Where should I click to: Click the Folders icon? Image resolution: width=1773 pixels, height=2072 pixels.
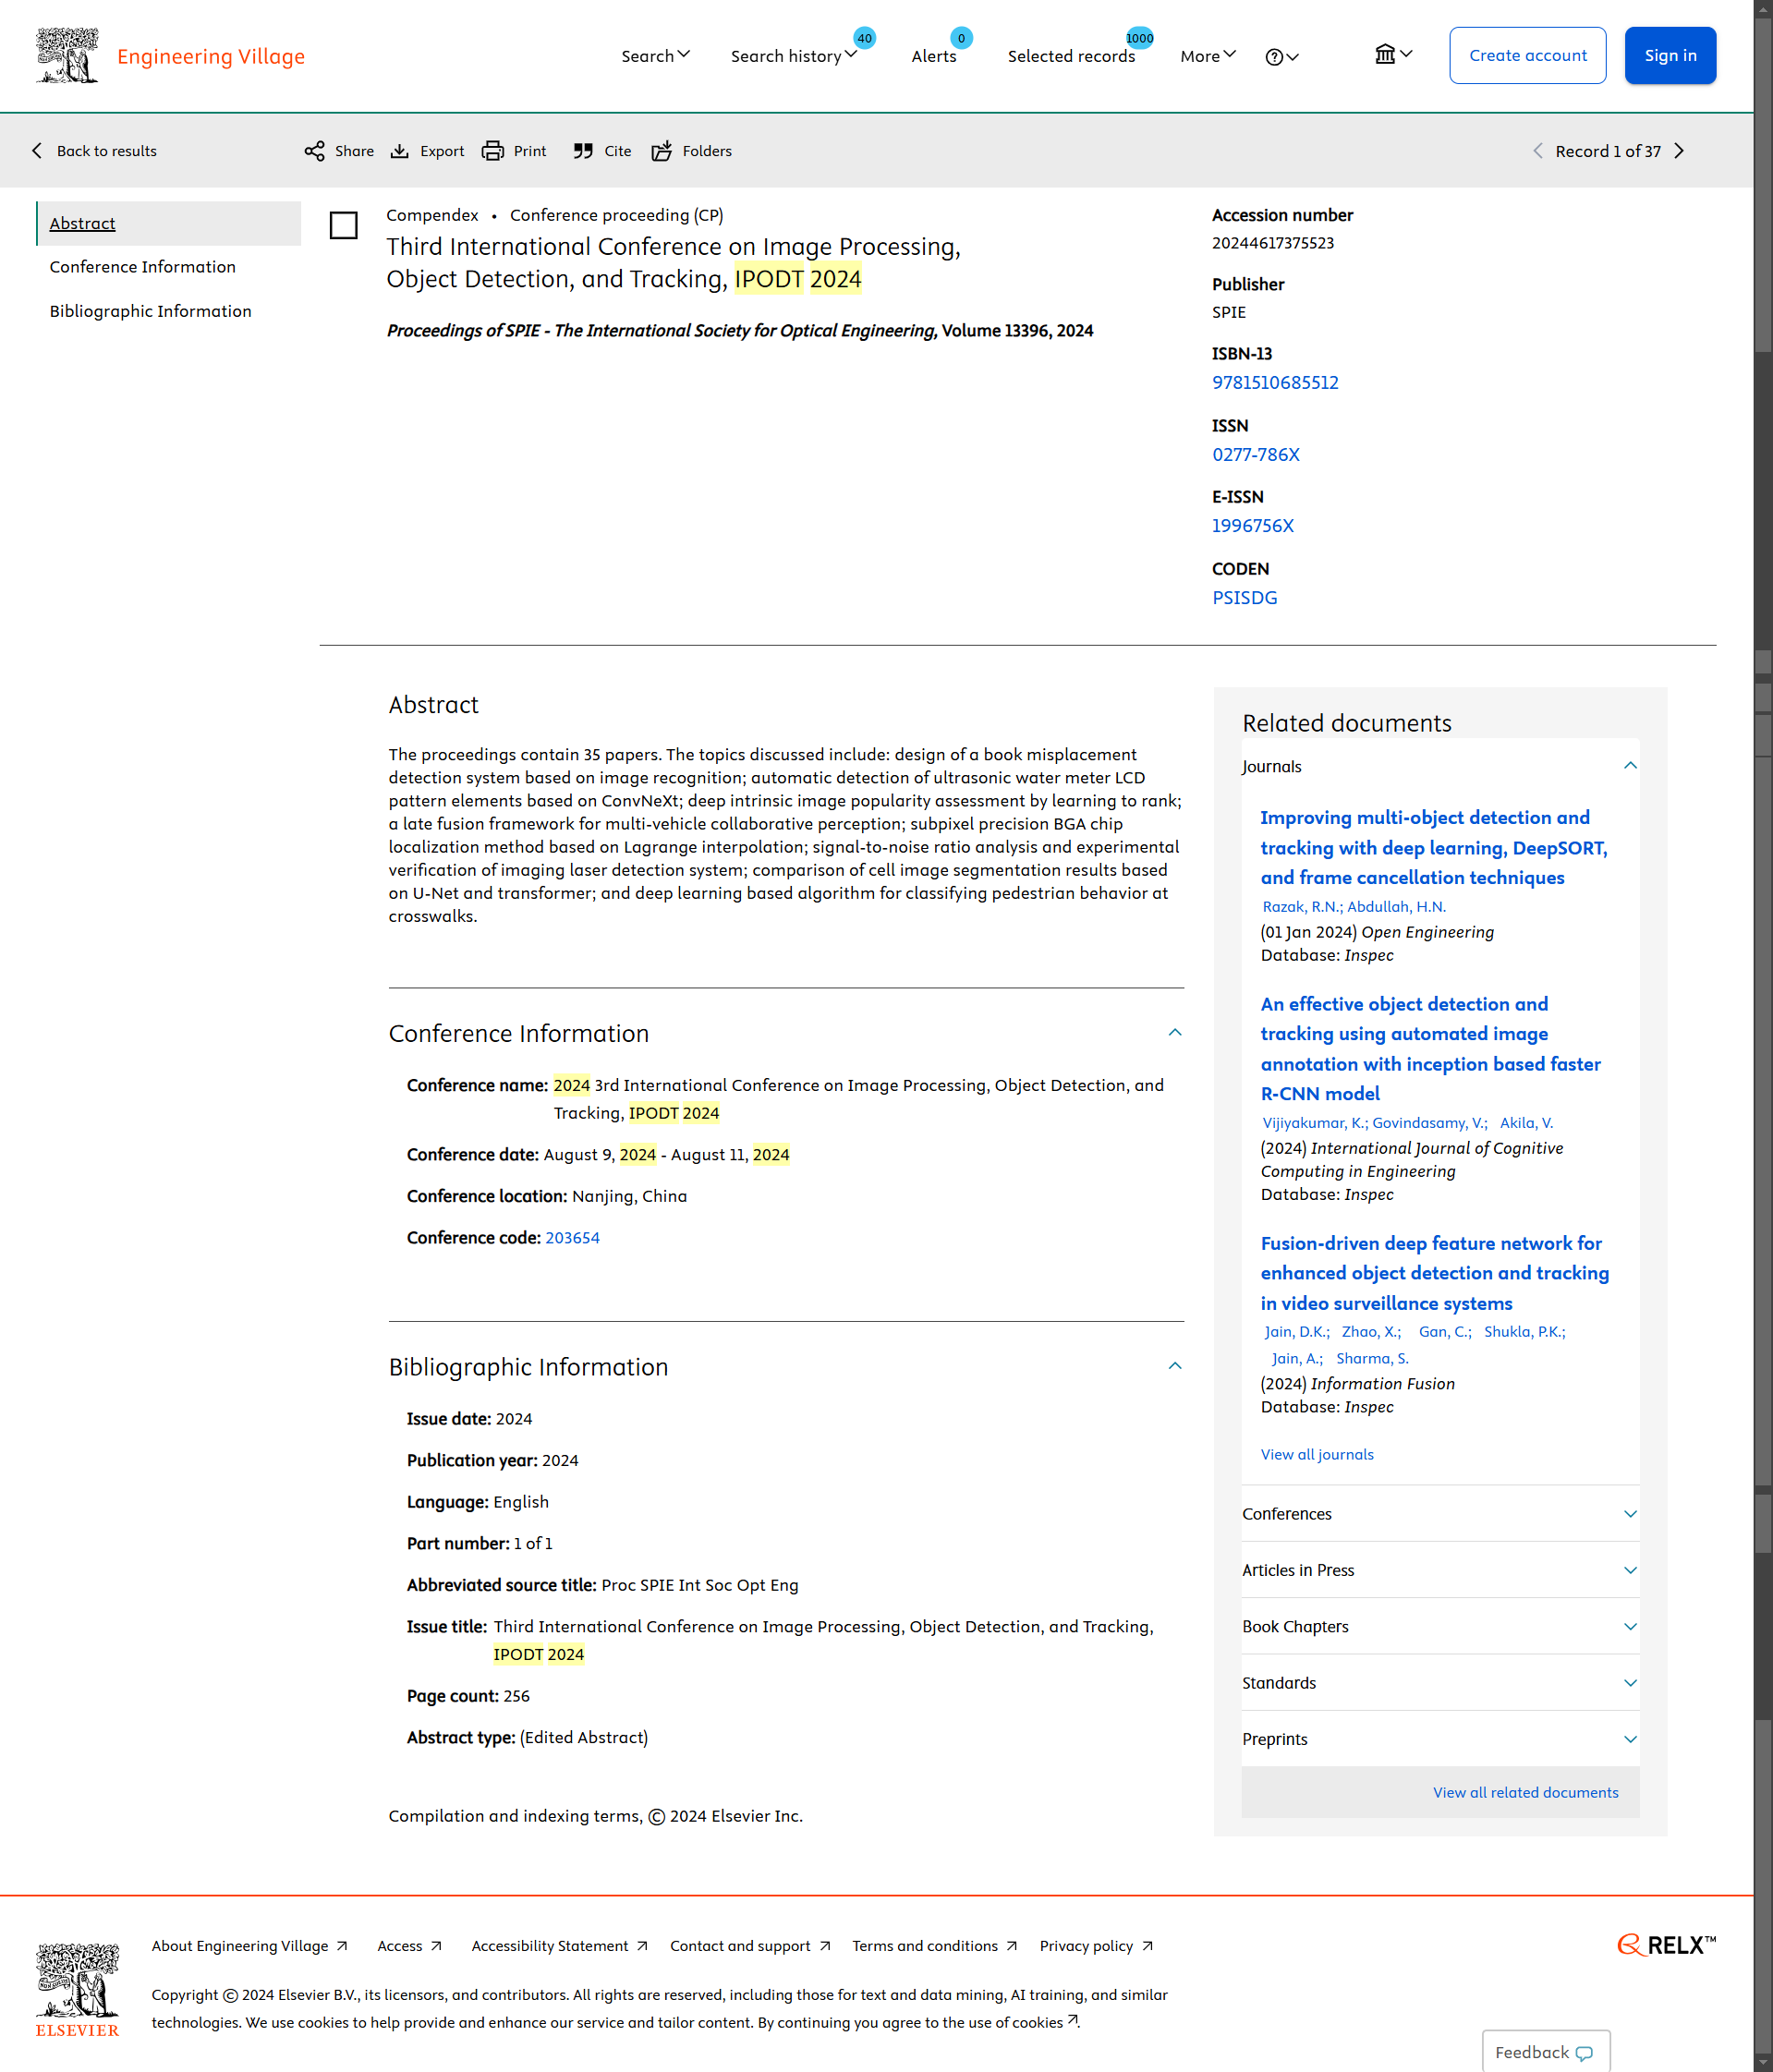pos(661,151)
